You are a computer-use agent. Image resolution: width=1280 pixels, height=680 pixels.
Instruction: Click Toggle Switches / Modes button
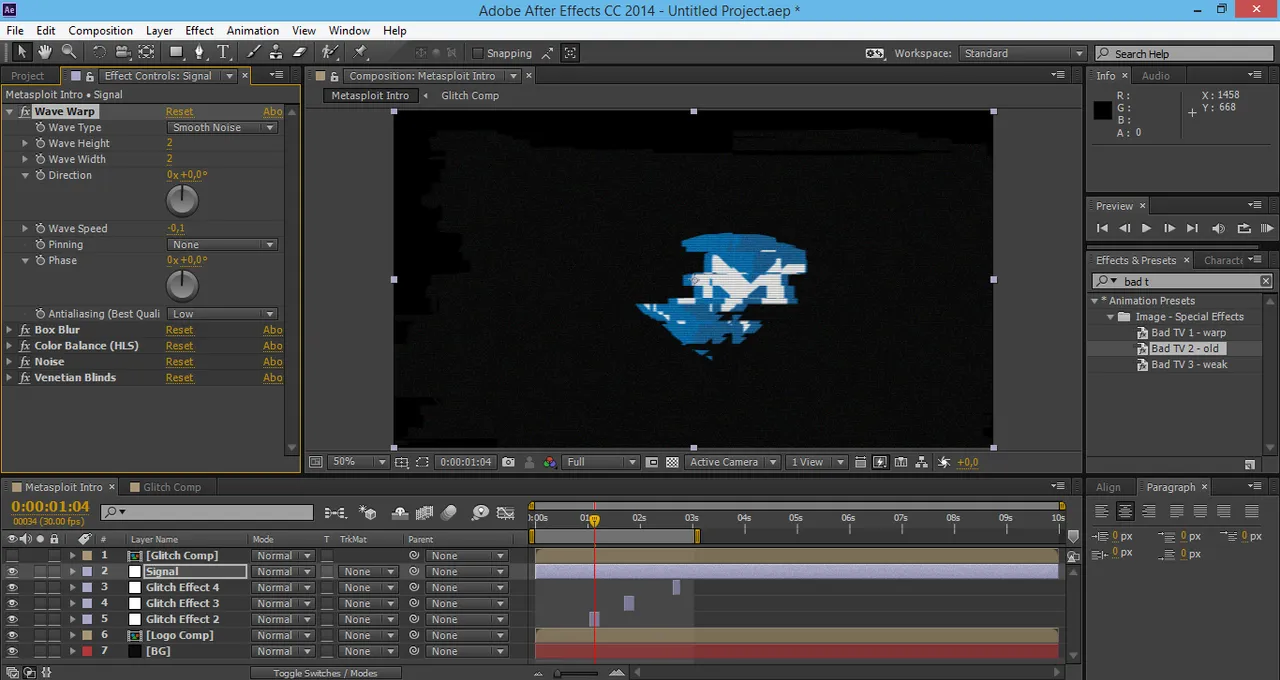[325, 673]
